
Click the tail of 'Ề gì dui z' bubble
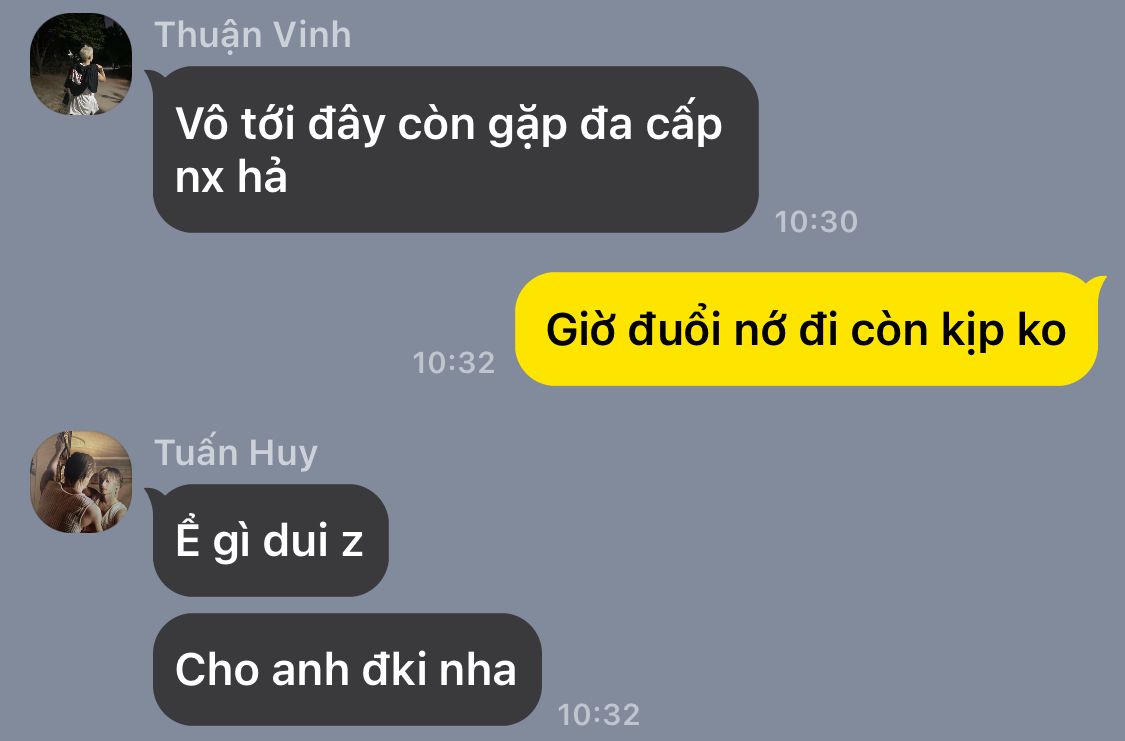tap(153, 496)
